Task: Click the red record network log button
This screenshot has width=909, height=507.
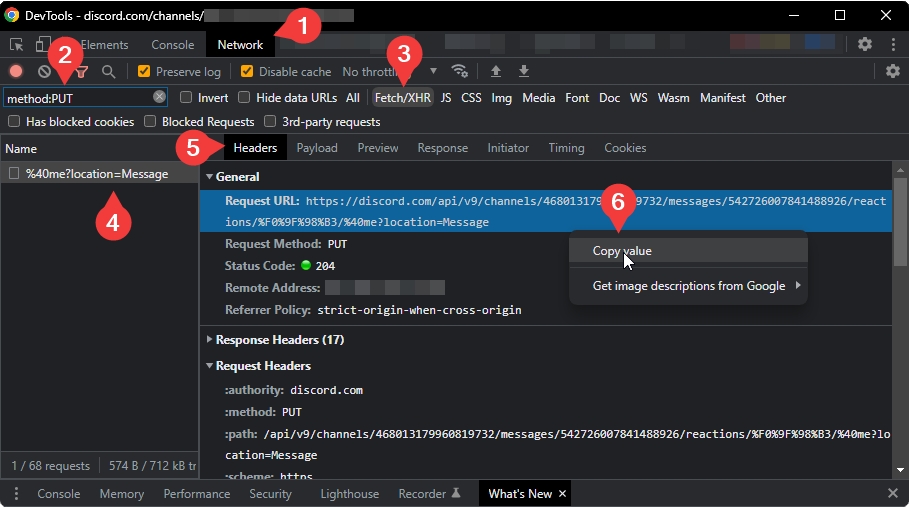Action: pos(16,72)
